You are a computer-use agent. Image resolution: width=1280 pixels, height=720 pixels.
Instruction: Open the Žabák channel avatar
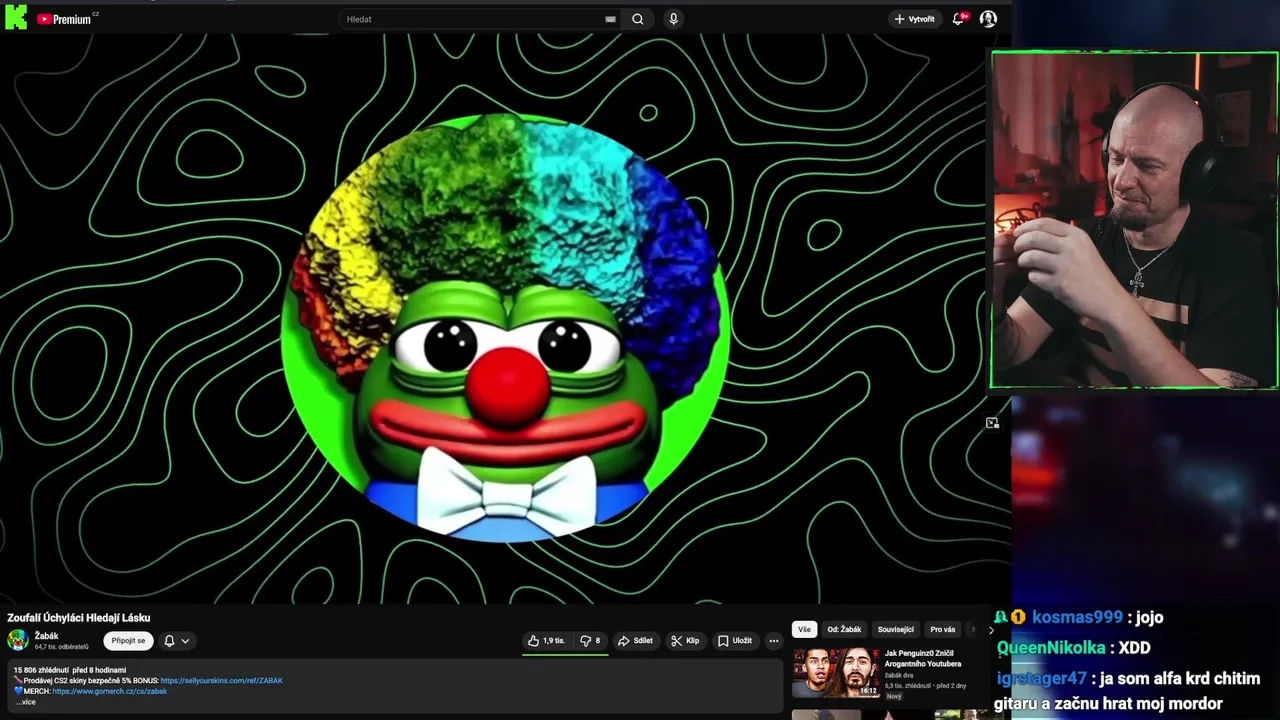click(x=18, y=640)
